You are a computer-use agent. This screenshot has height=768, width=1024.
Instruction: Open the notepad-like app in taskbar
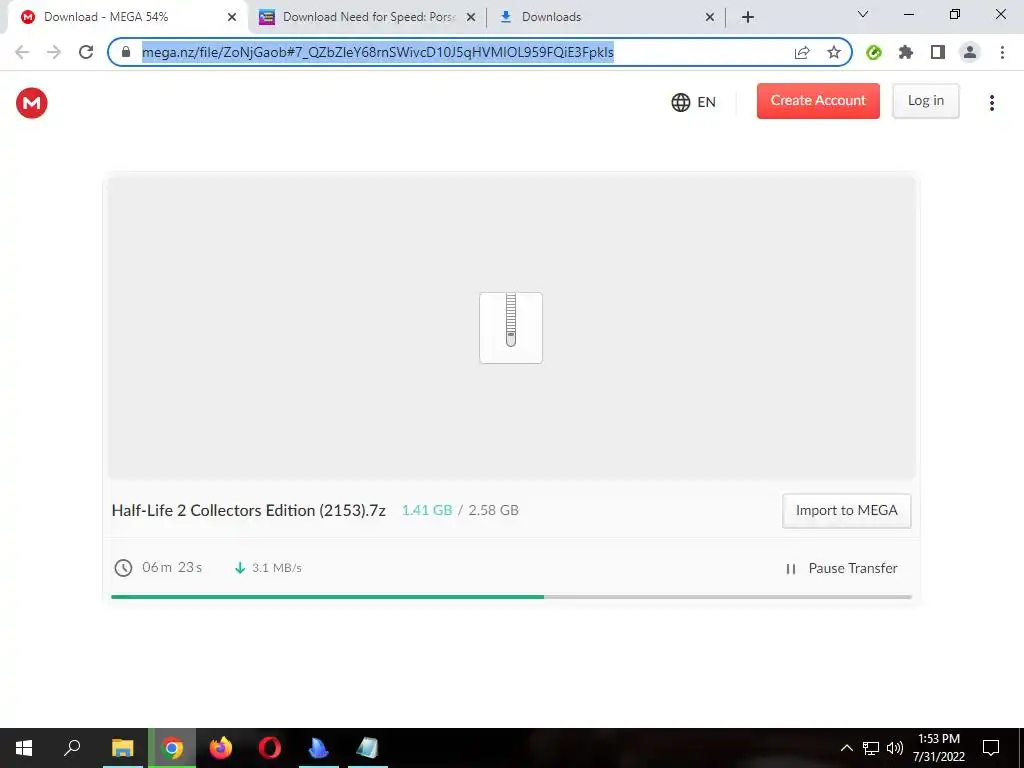(368, 748)
